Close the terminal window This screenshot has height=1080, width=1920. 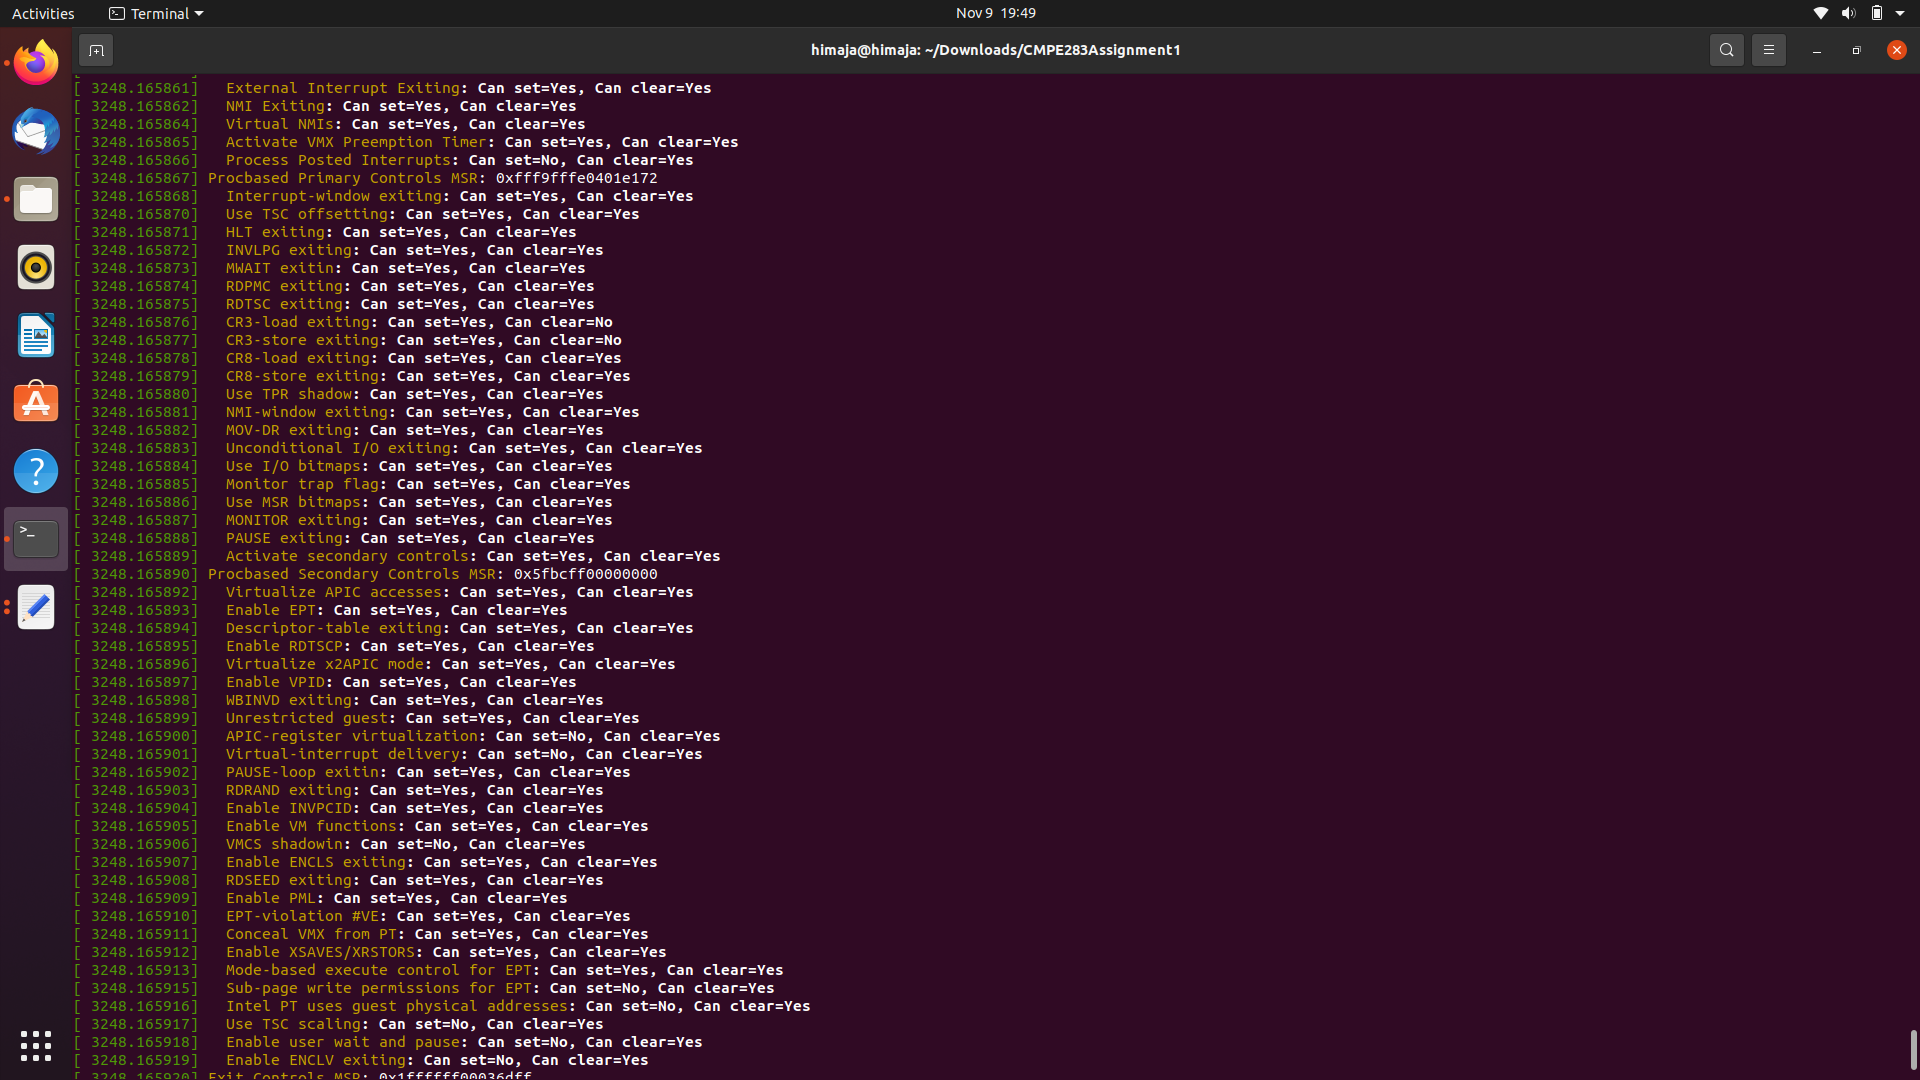[x=1896, y=50]
